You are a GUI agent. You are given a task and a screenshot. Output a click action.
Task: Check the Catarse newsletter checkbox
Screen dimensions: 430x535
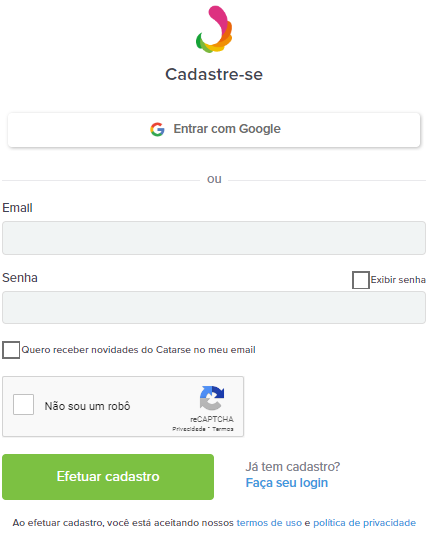pos(11,350)
